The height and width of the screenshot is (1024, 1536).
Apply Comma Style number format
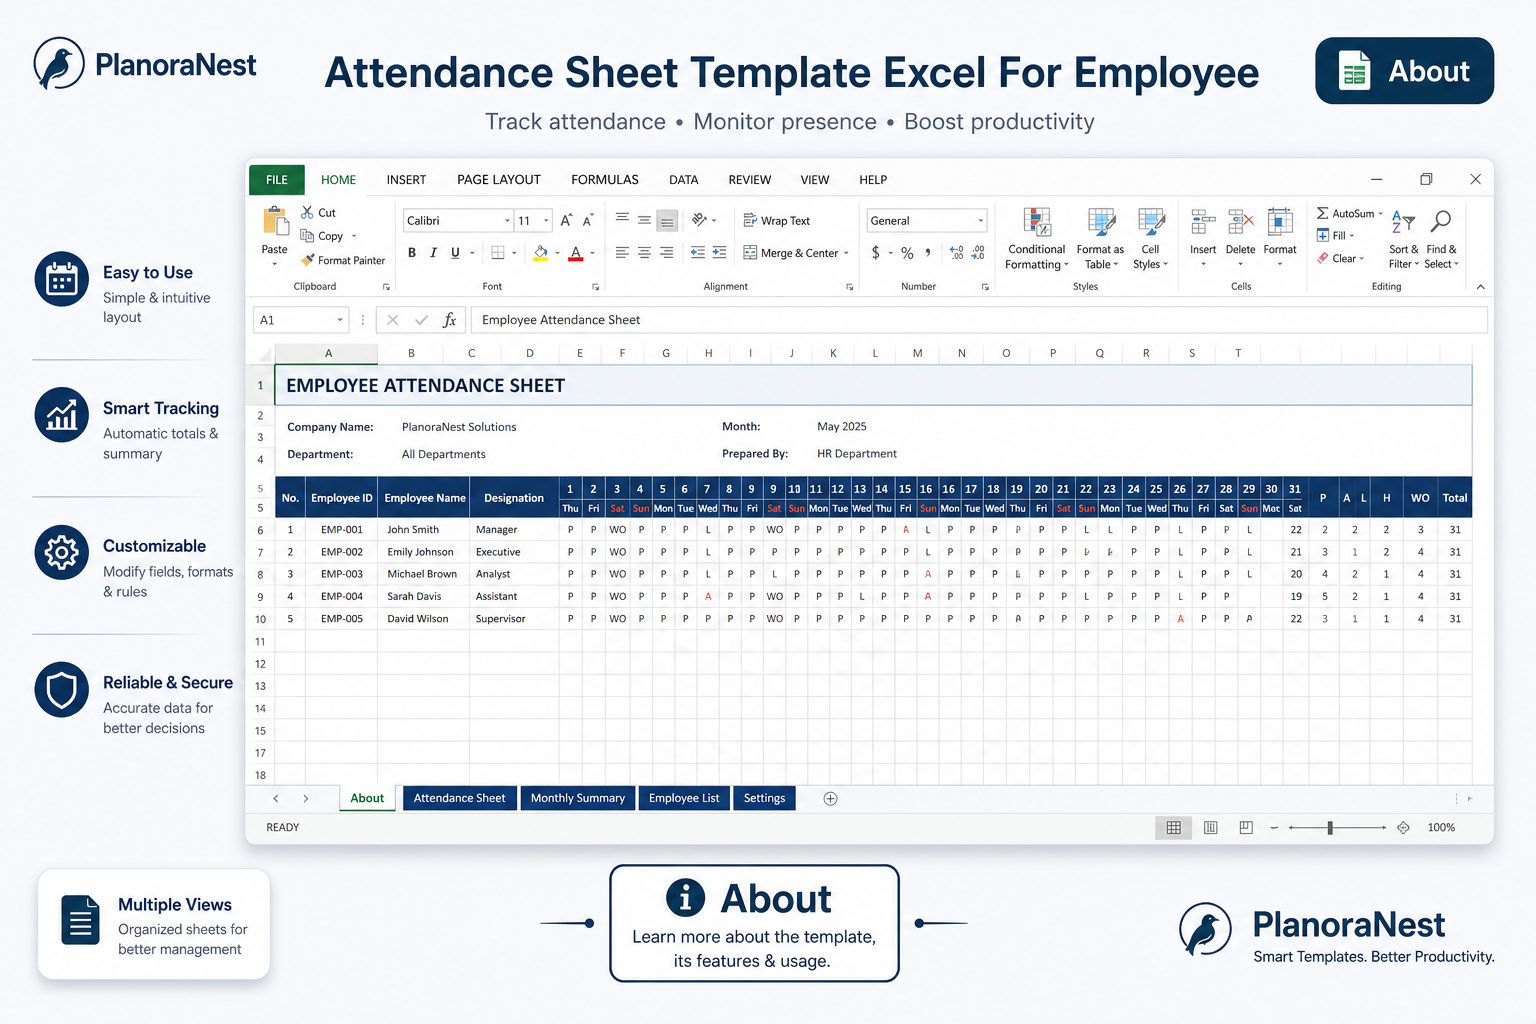928,253
